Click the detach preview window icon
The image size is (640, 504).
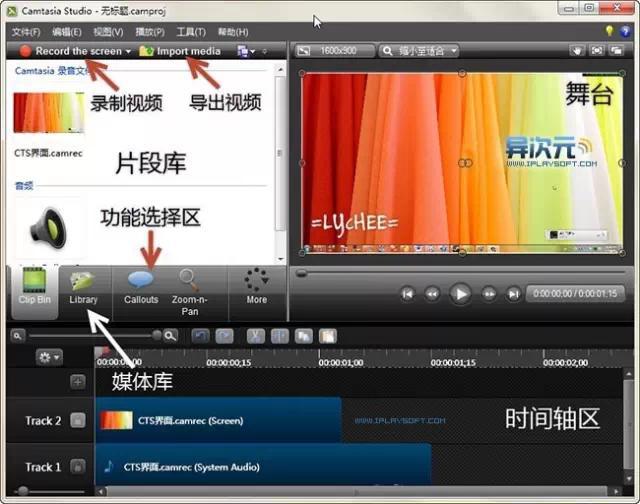(616, 51)
